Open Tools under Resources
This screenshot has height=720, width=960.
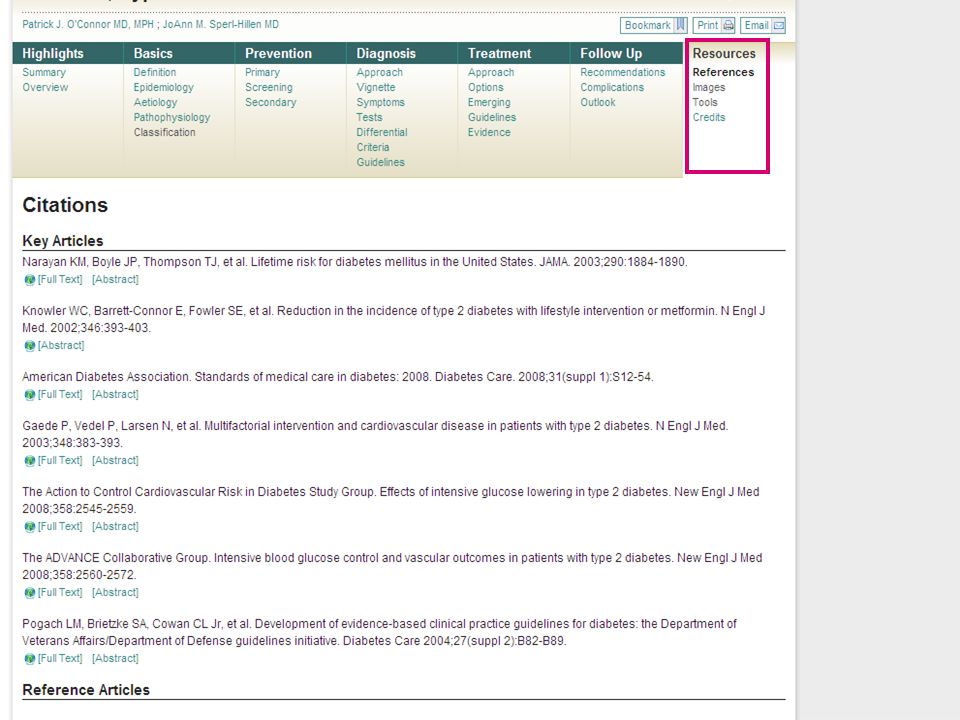(x=705, y=102)
